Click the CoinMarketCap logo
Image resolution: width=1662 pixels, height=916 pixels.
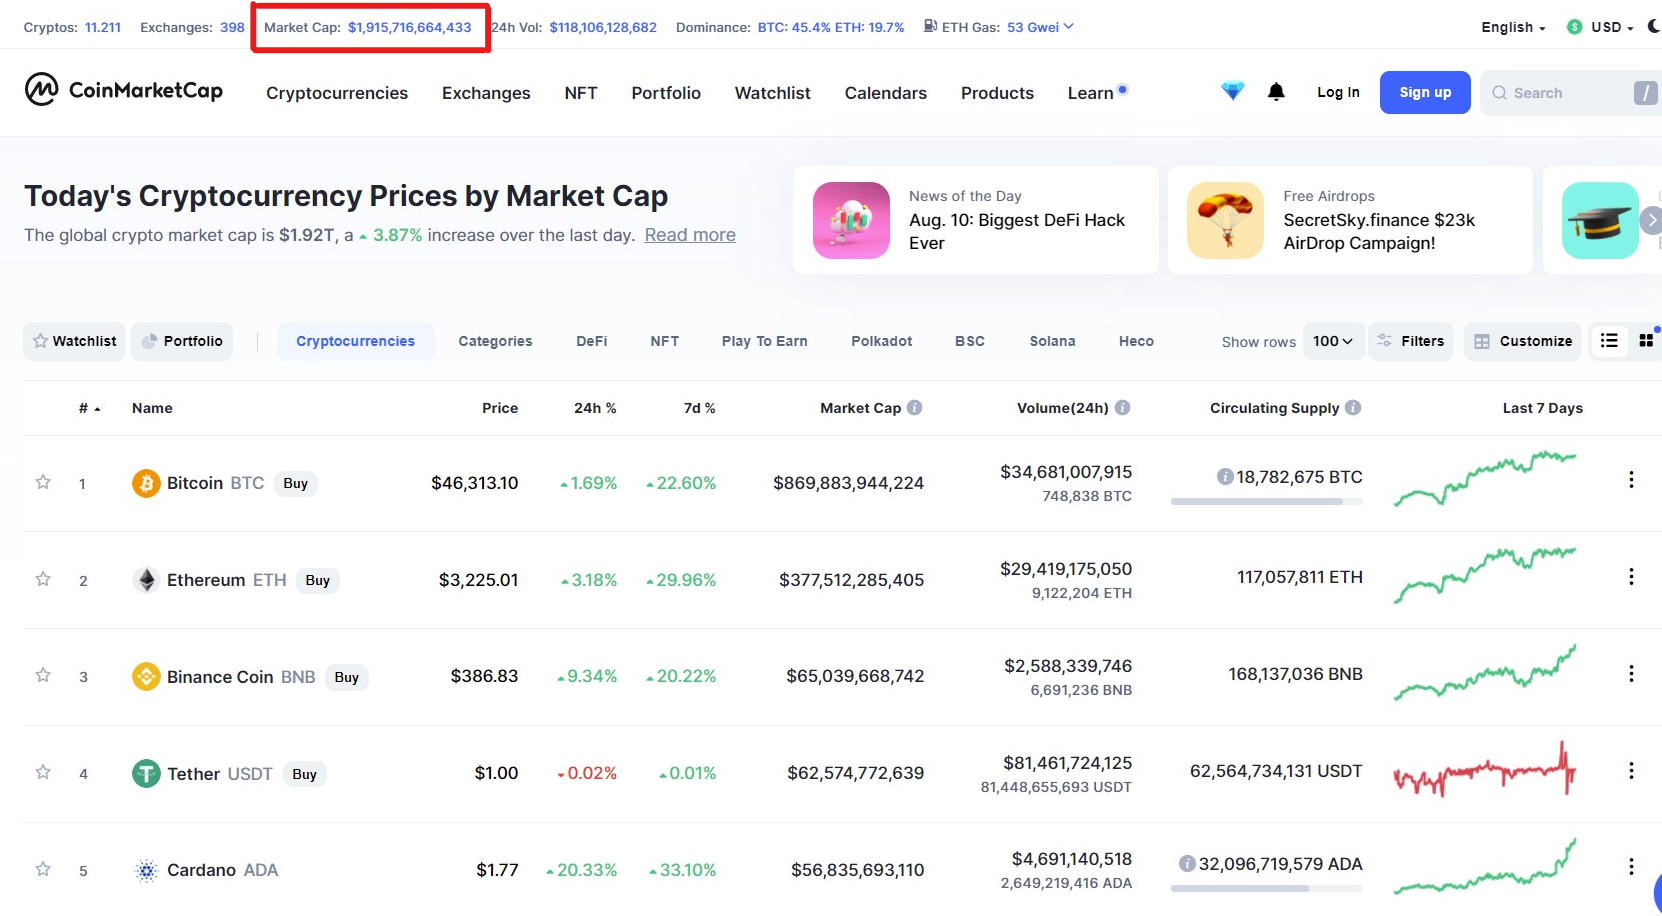pyautogui.click(x=124, y=90)
